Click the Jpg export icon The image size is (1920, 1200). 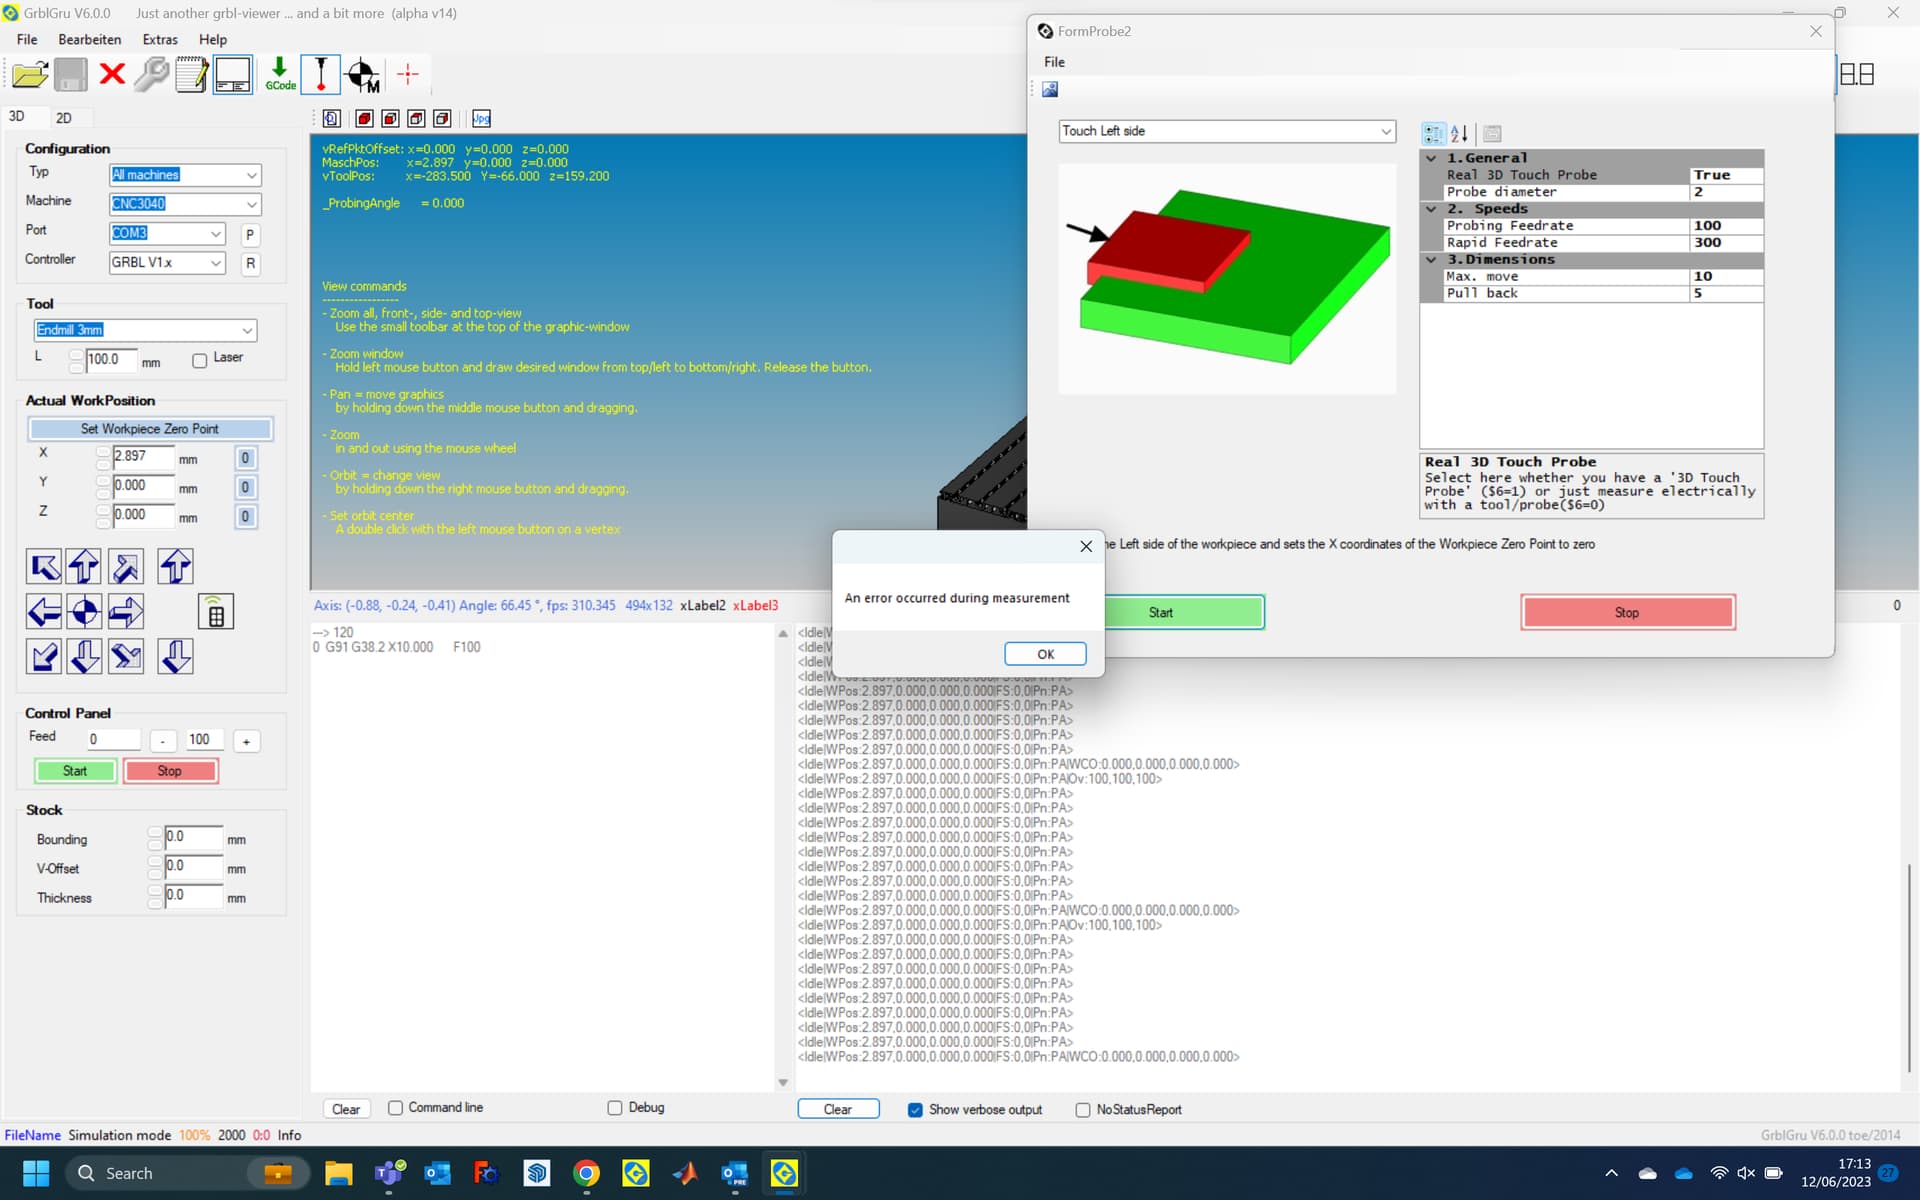481,118
